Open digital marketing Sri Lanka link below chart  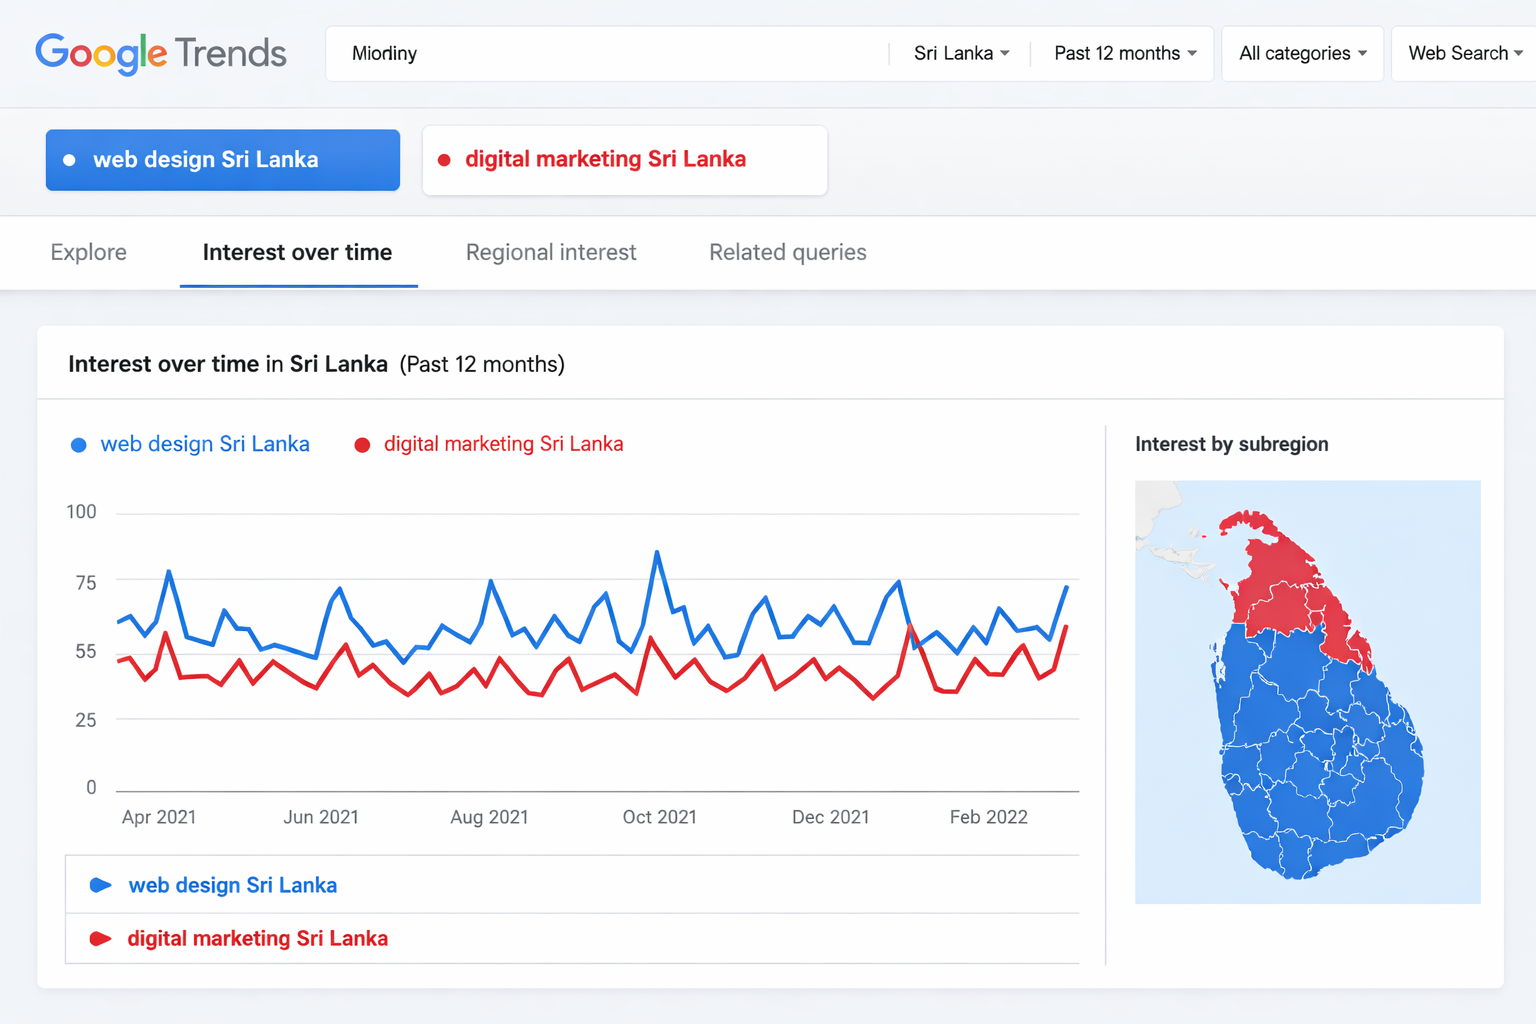coord(258,939)
